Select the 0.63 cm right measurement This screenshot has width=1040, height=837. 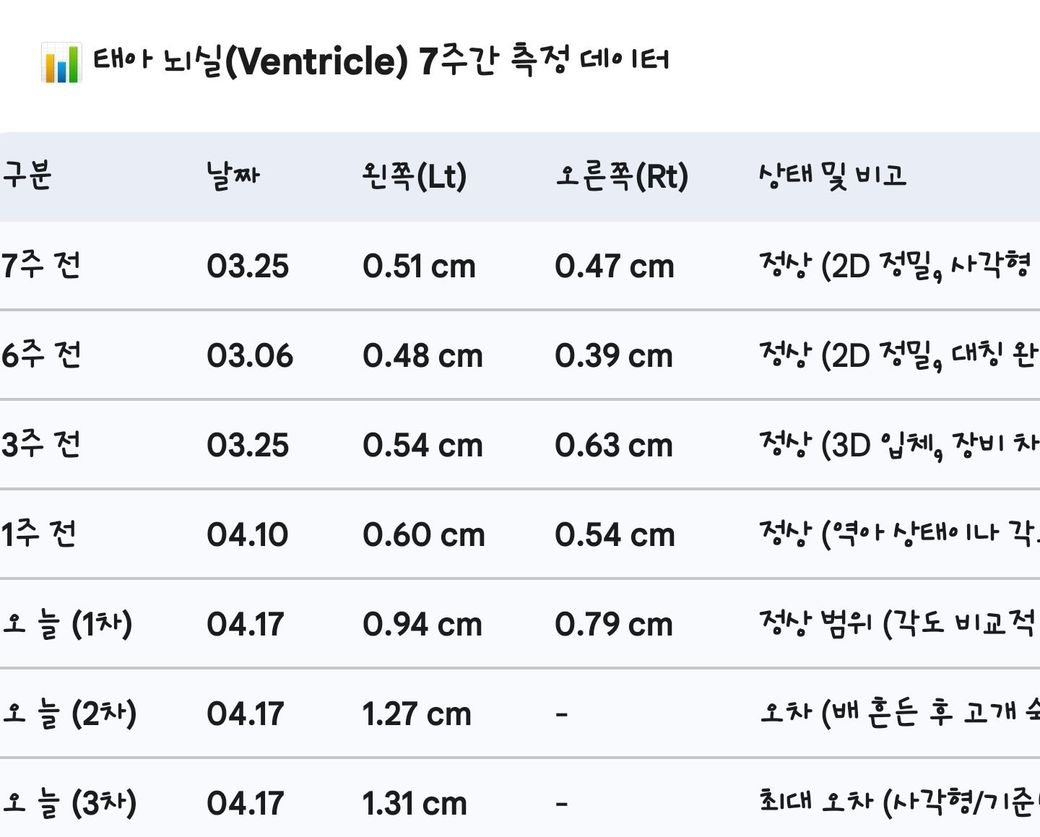click(614, 445)
